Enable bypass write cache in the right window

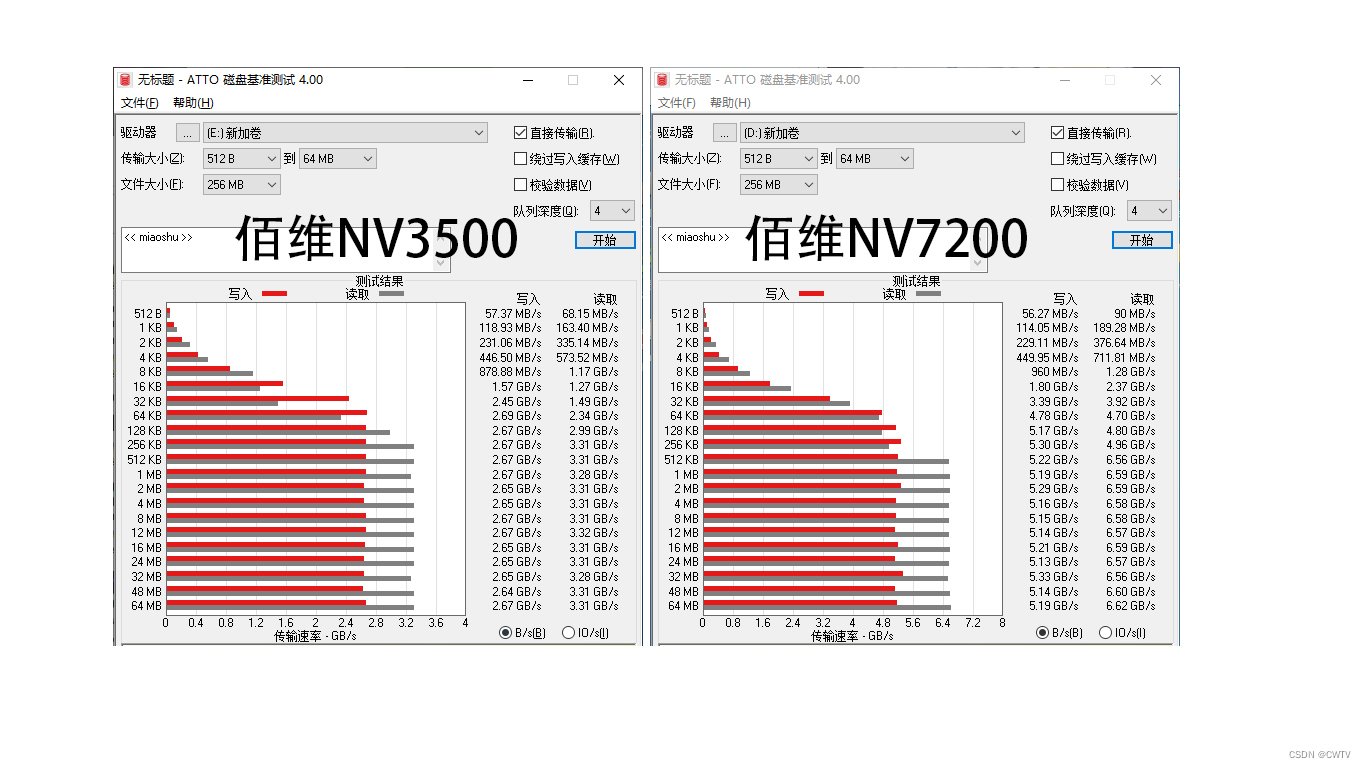click(x=1057, y=158)
